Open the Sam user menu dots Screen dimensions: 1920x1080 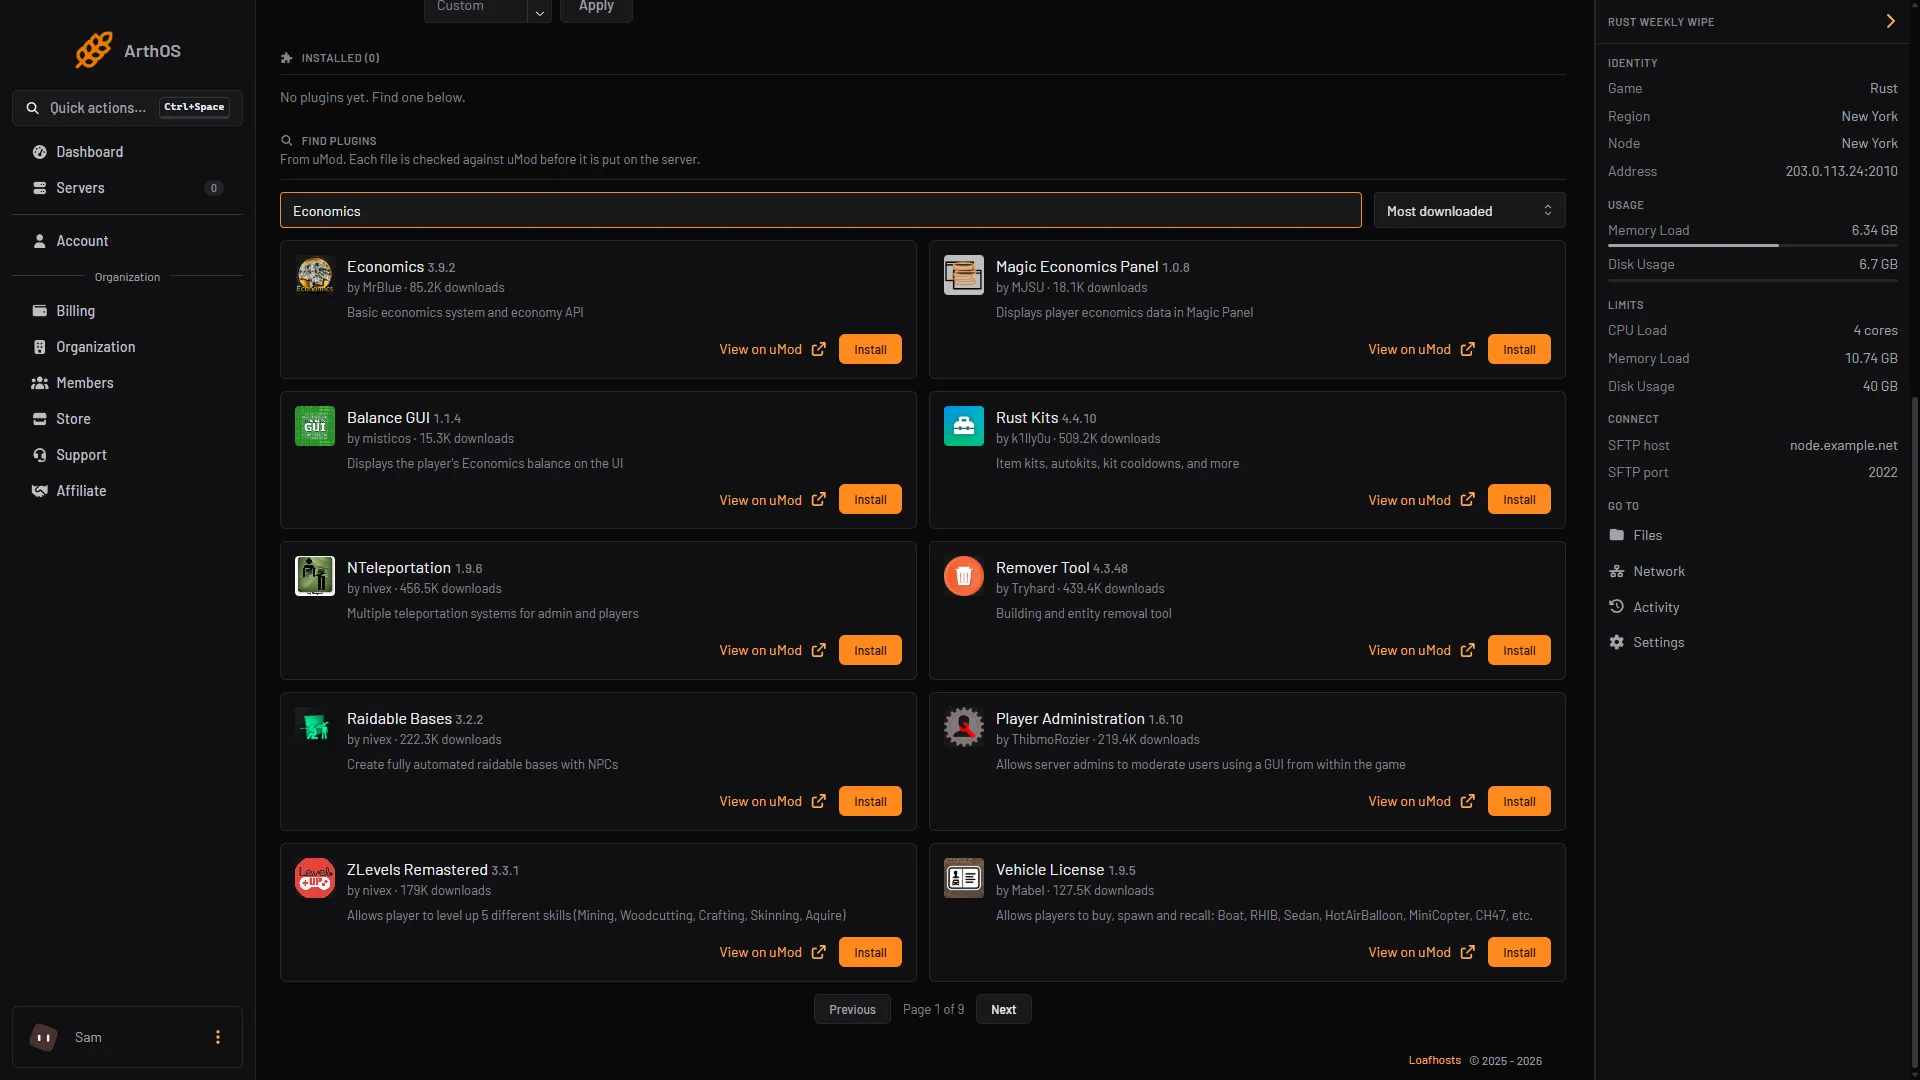[218, 1037]
